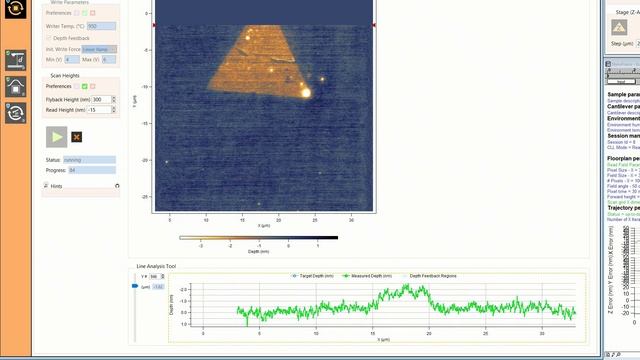The width and height of the screenshot is (640, 360).
Task: Click the Stage Z-axis triangle icon
Action: tap(619, 27)
